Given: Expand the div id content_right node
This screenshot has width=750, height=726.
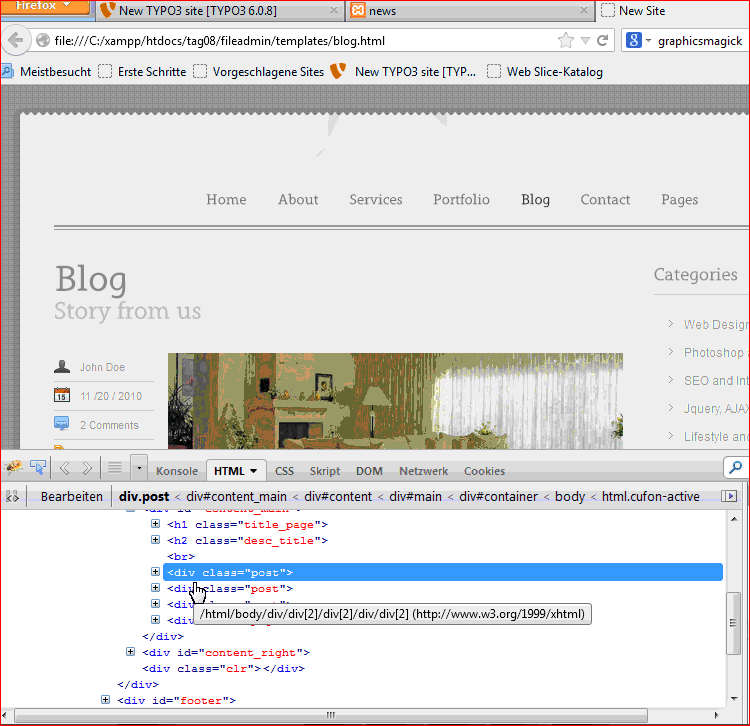Looking at the screenshot, I should click(x=130, y=651).
